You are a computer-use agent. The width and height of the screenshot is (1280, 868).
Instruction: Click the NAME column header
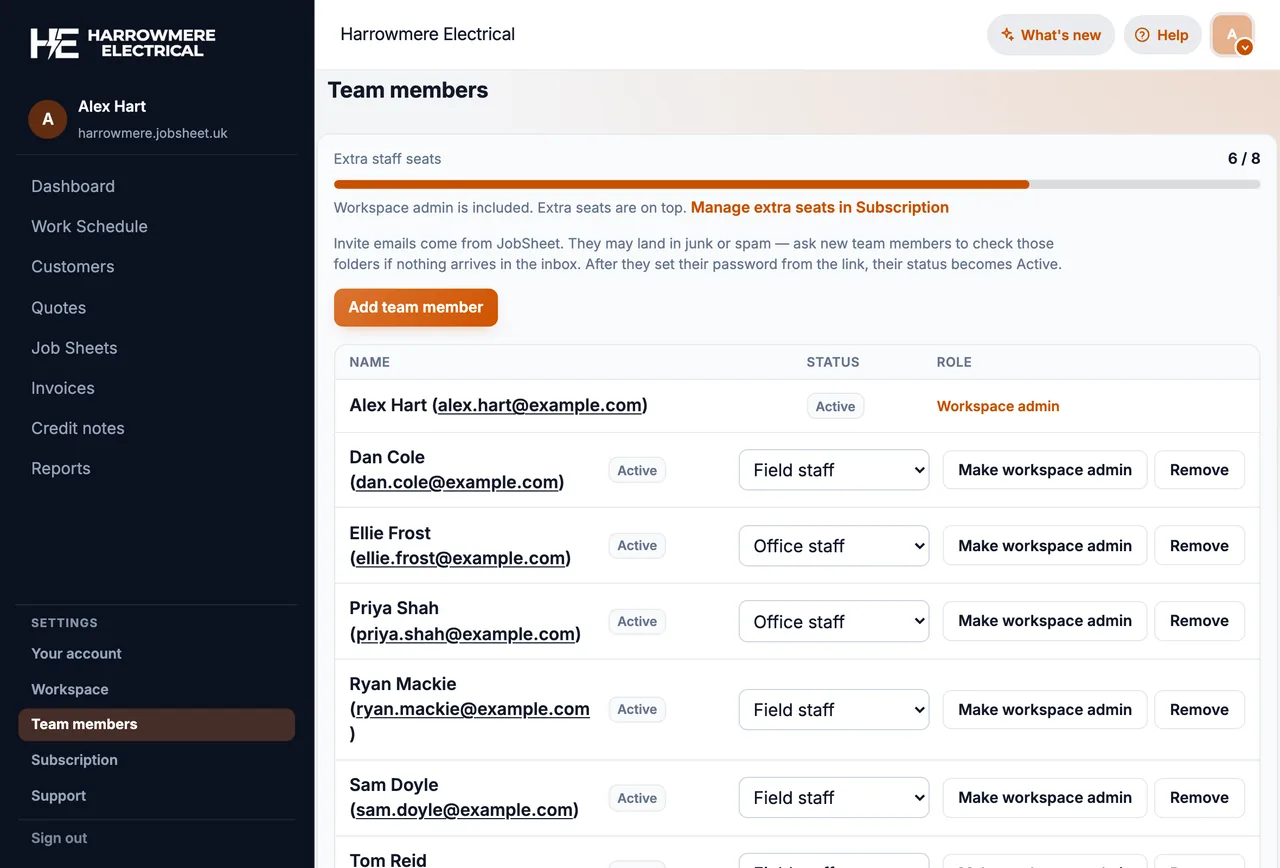pyautogui.click(x=369, y=362)
